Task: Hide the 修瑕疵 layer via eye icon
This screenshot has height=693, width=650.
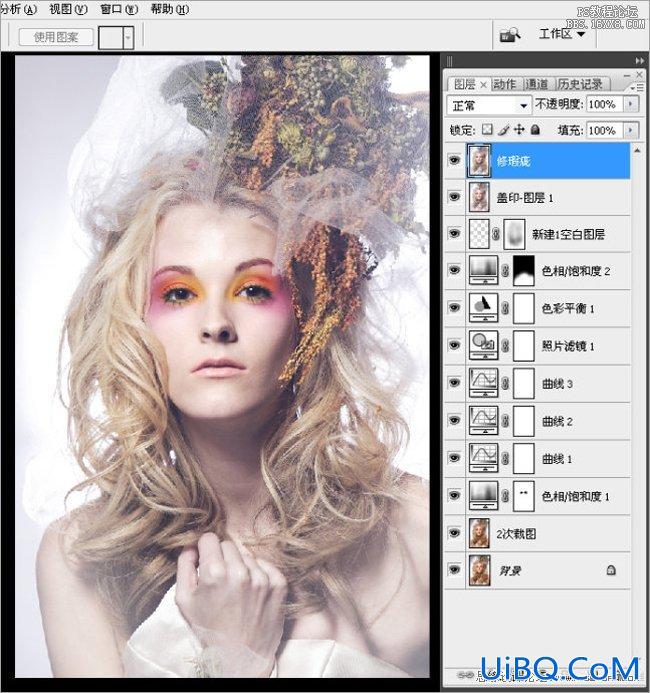Action: pyautogui.click(x=454, y=160)
